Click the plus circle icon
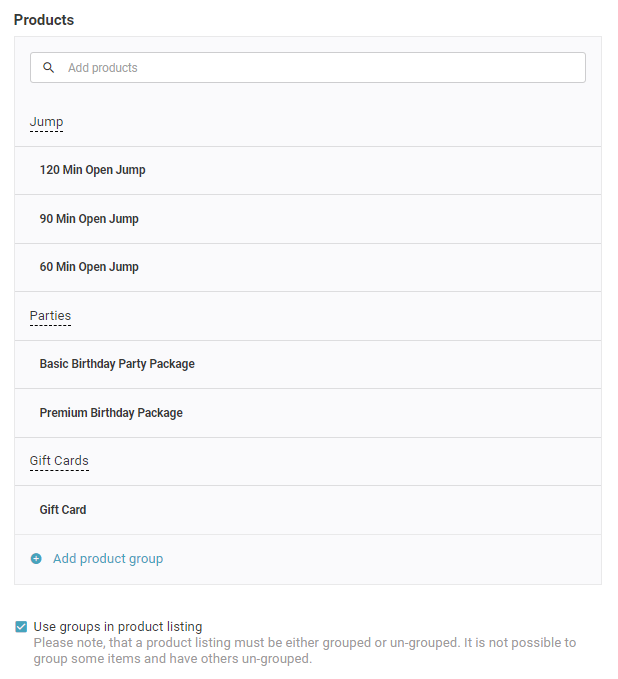The height and width of the screenshot is (679, 618). [36, 559]
